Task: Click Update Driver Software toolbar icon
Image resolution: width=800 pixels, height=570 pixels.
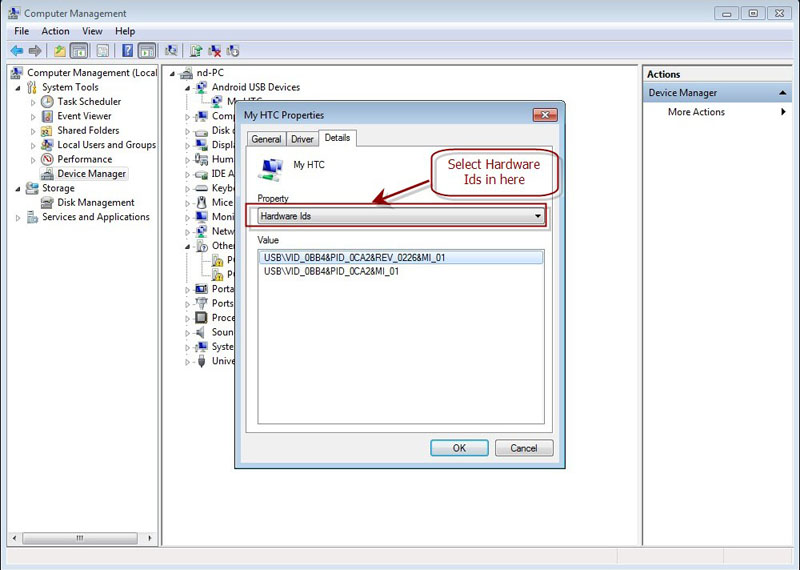Action: 196,51
